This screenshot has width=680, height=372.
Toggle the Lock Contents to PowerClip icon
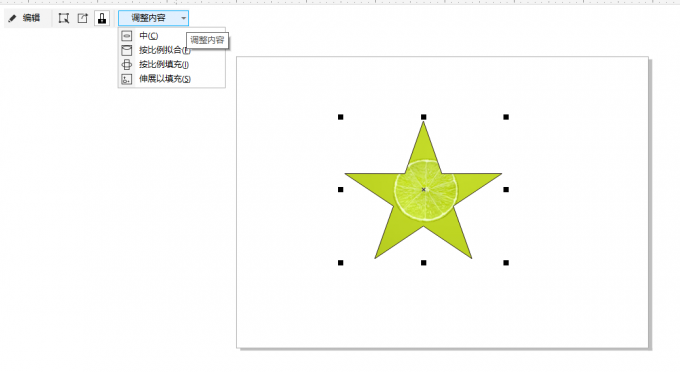pos(102,18)
